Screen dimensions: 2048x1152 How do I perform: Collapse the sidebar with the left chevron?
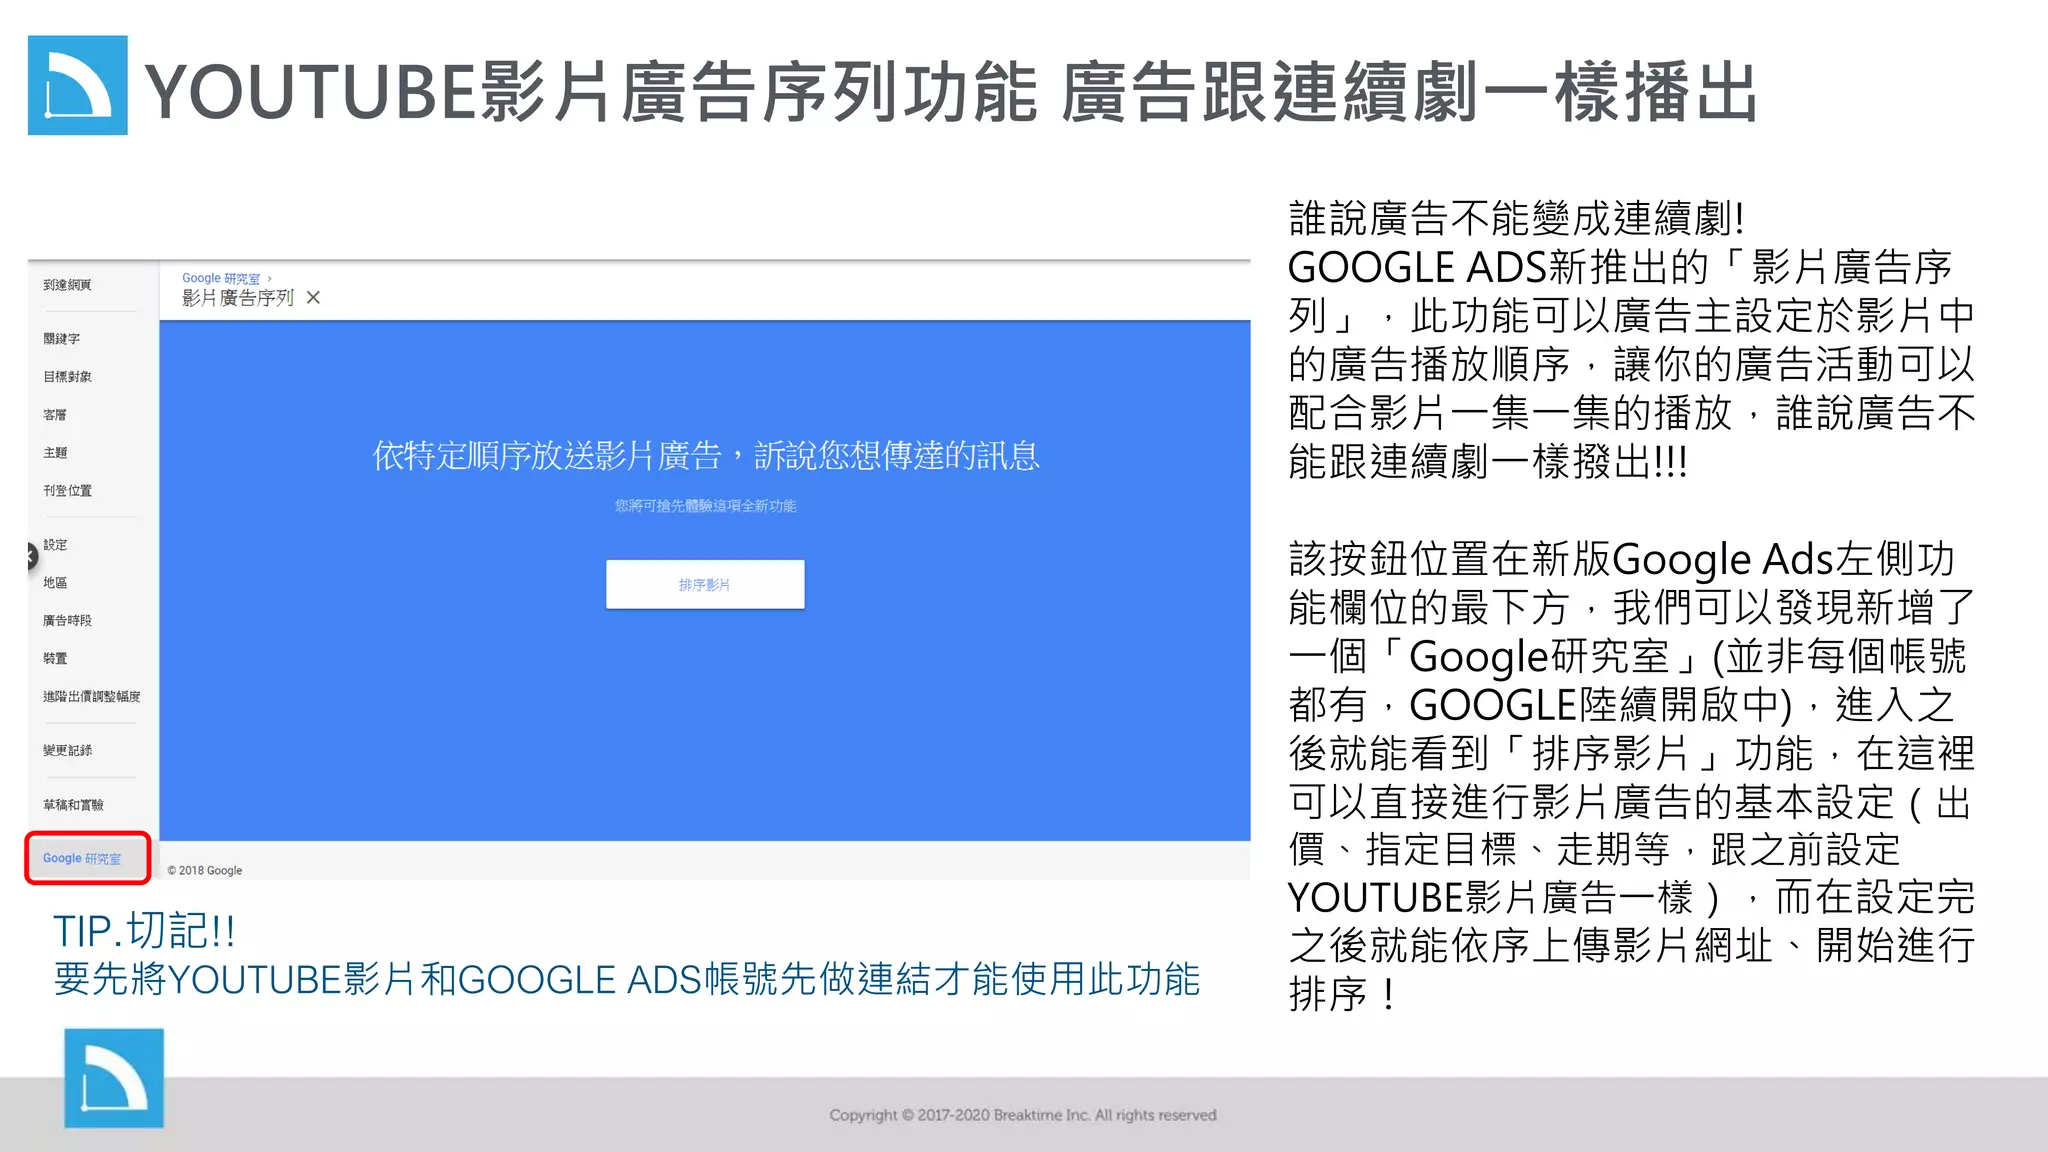[32, 555]
